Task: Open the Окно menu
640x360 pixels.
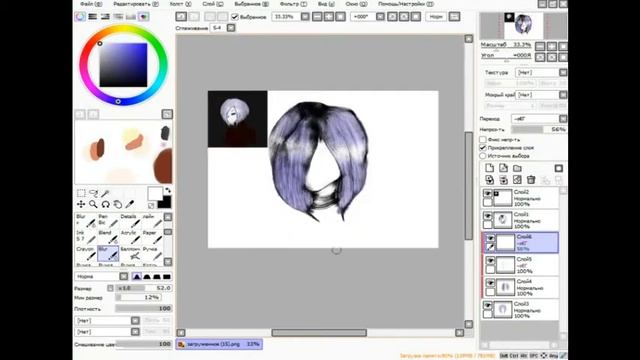Action: click(x=356, y=4)
